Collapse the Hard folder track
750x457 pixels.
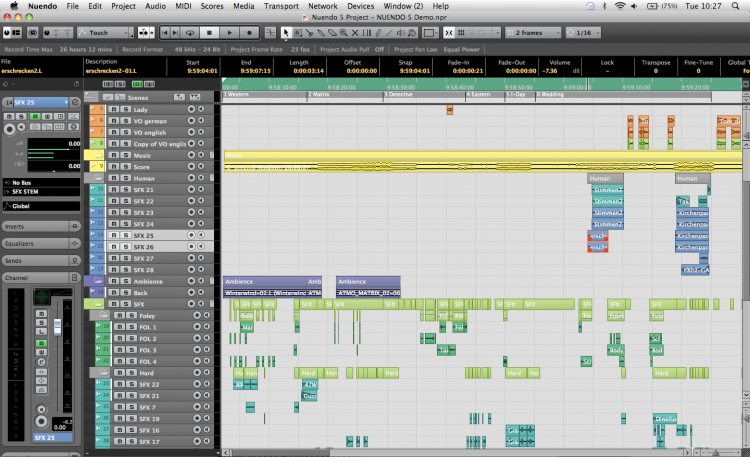click(104, 372)
